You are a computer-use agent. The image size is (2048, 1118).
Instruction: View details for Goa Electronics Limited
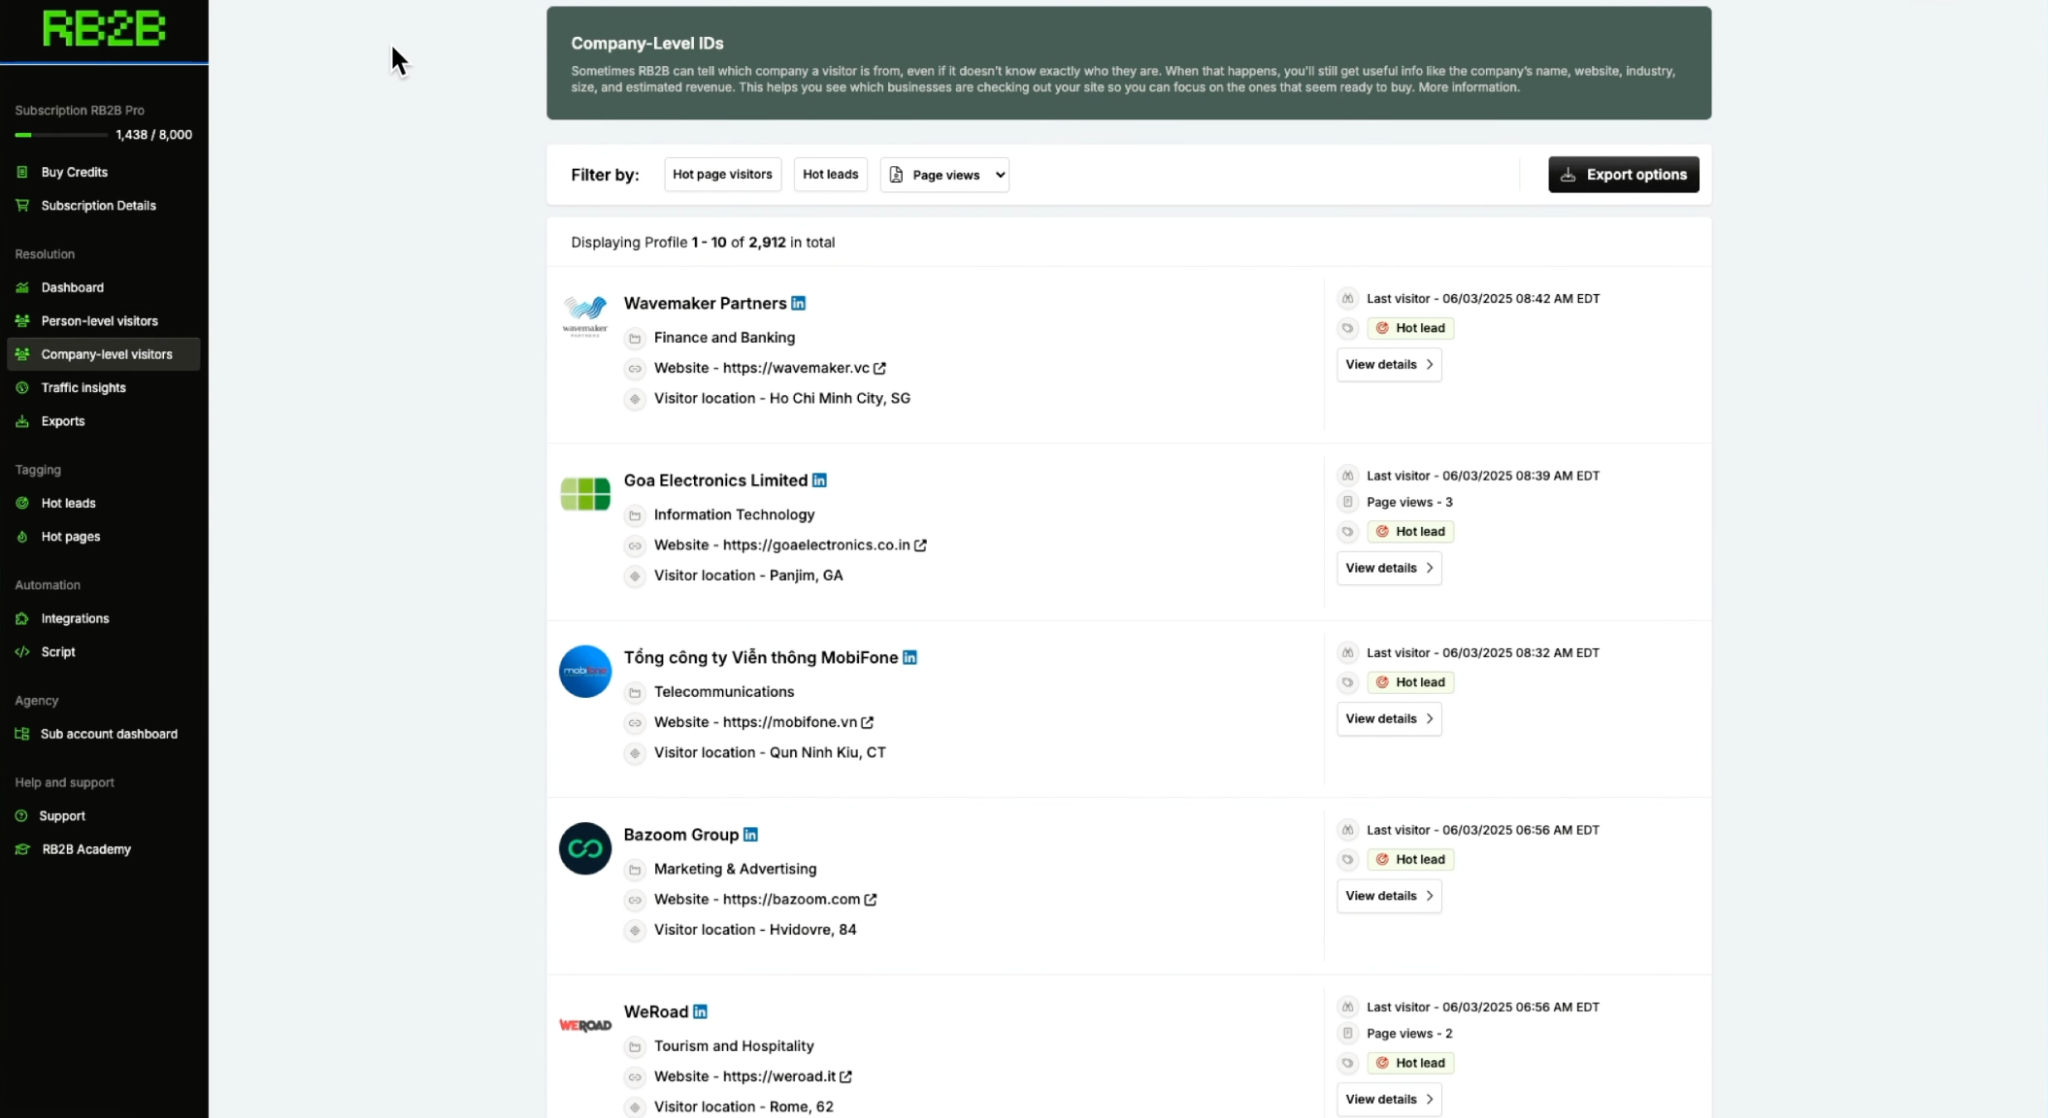1389,568
